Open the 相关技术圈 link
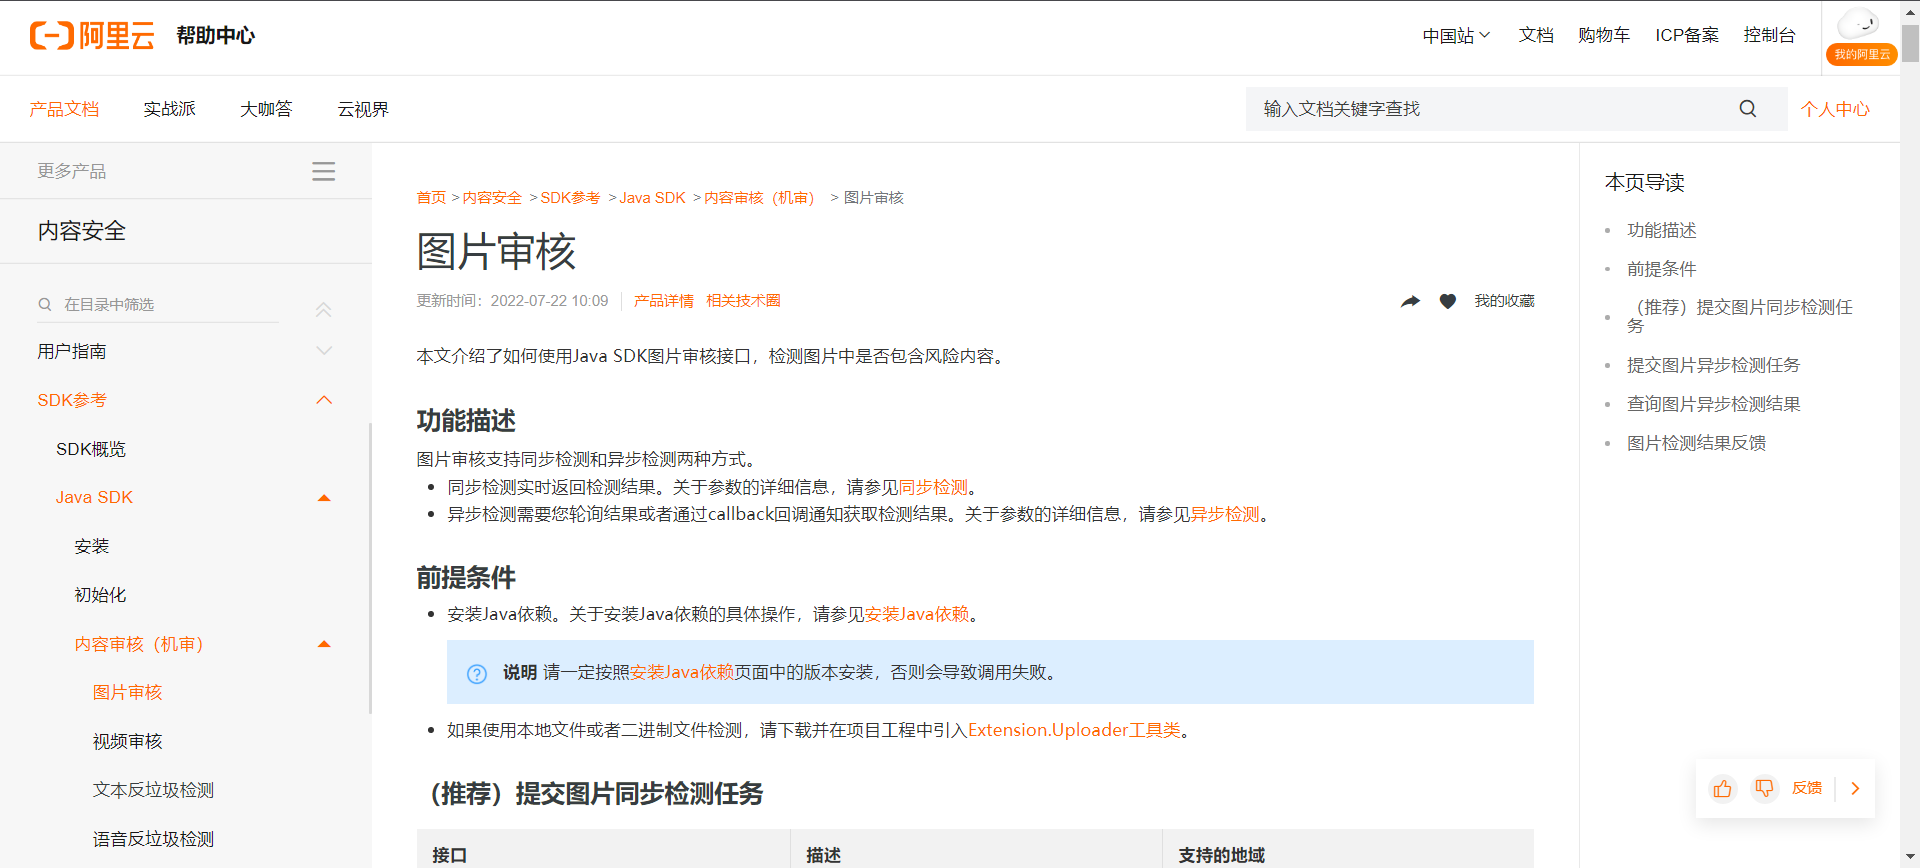The height and width of the screenshot is (868, 1920). pos(743,301)
